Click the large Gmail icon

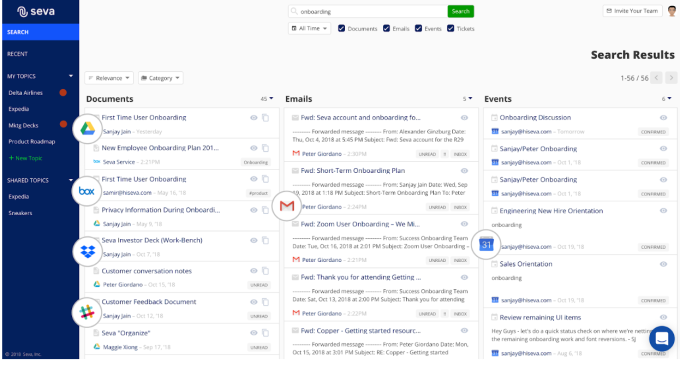pyautogui.click(x=287, y=206)
